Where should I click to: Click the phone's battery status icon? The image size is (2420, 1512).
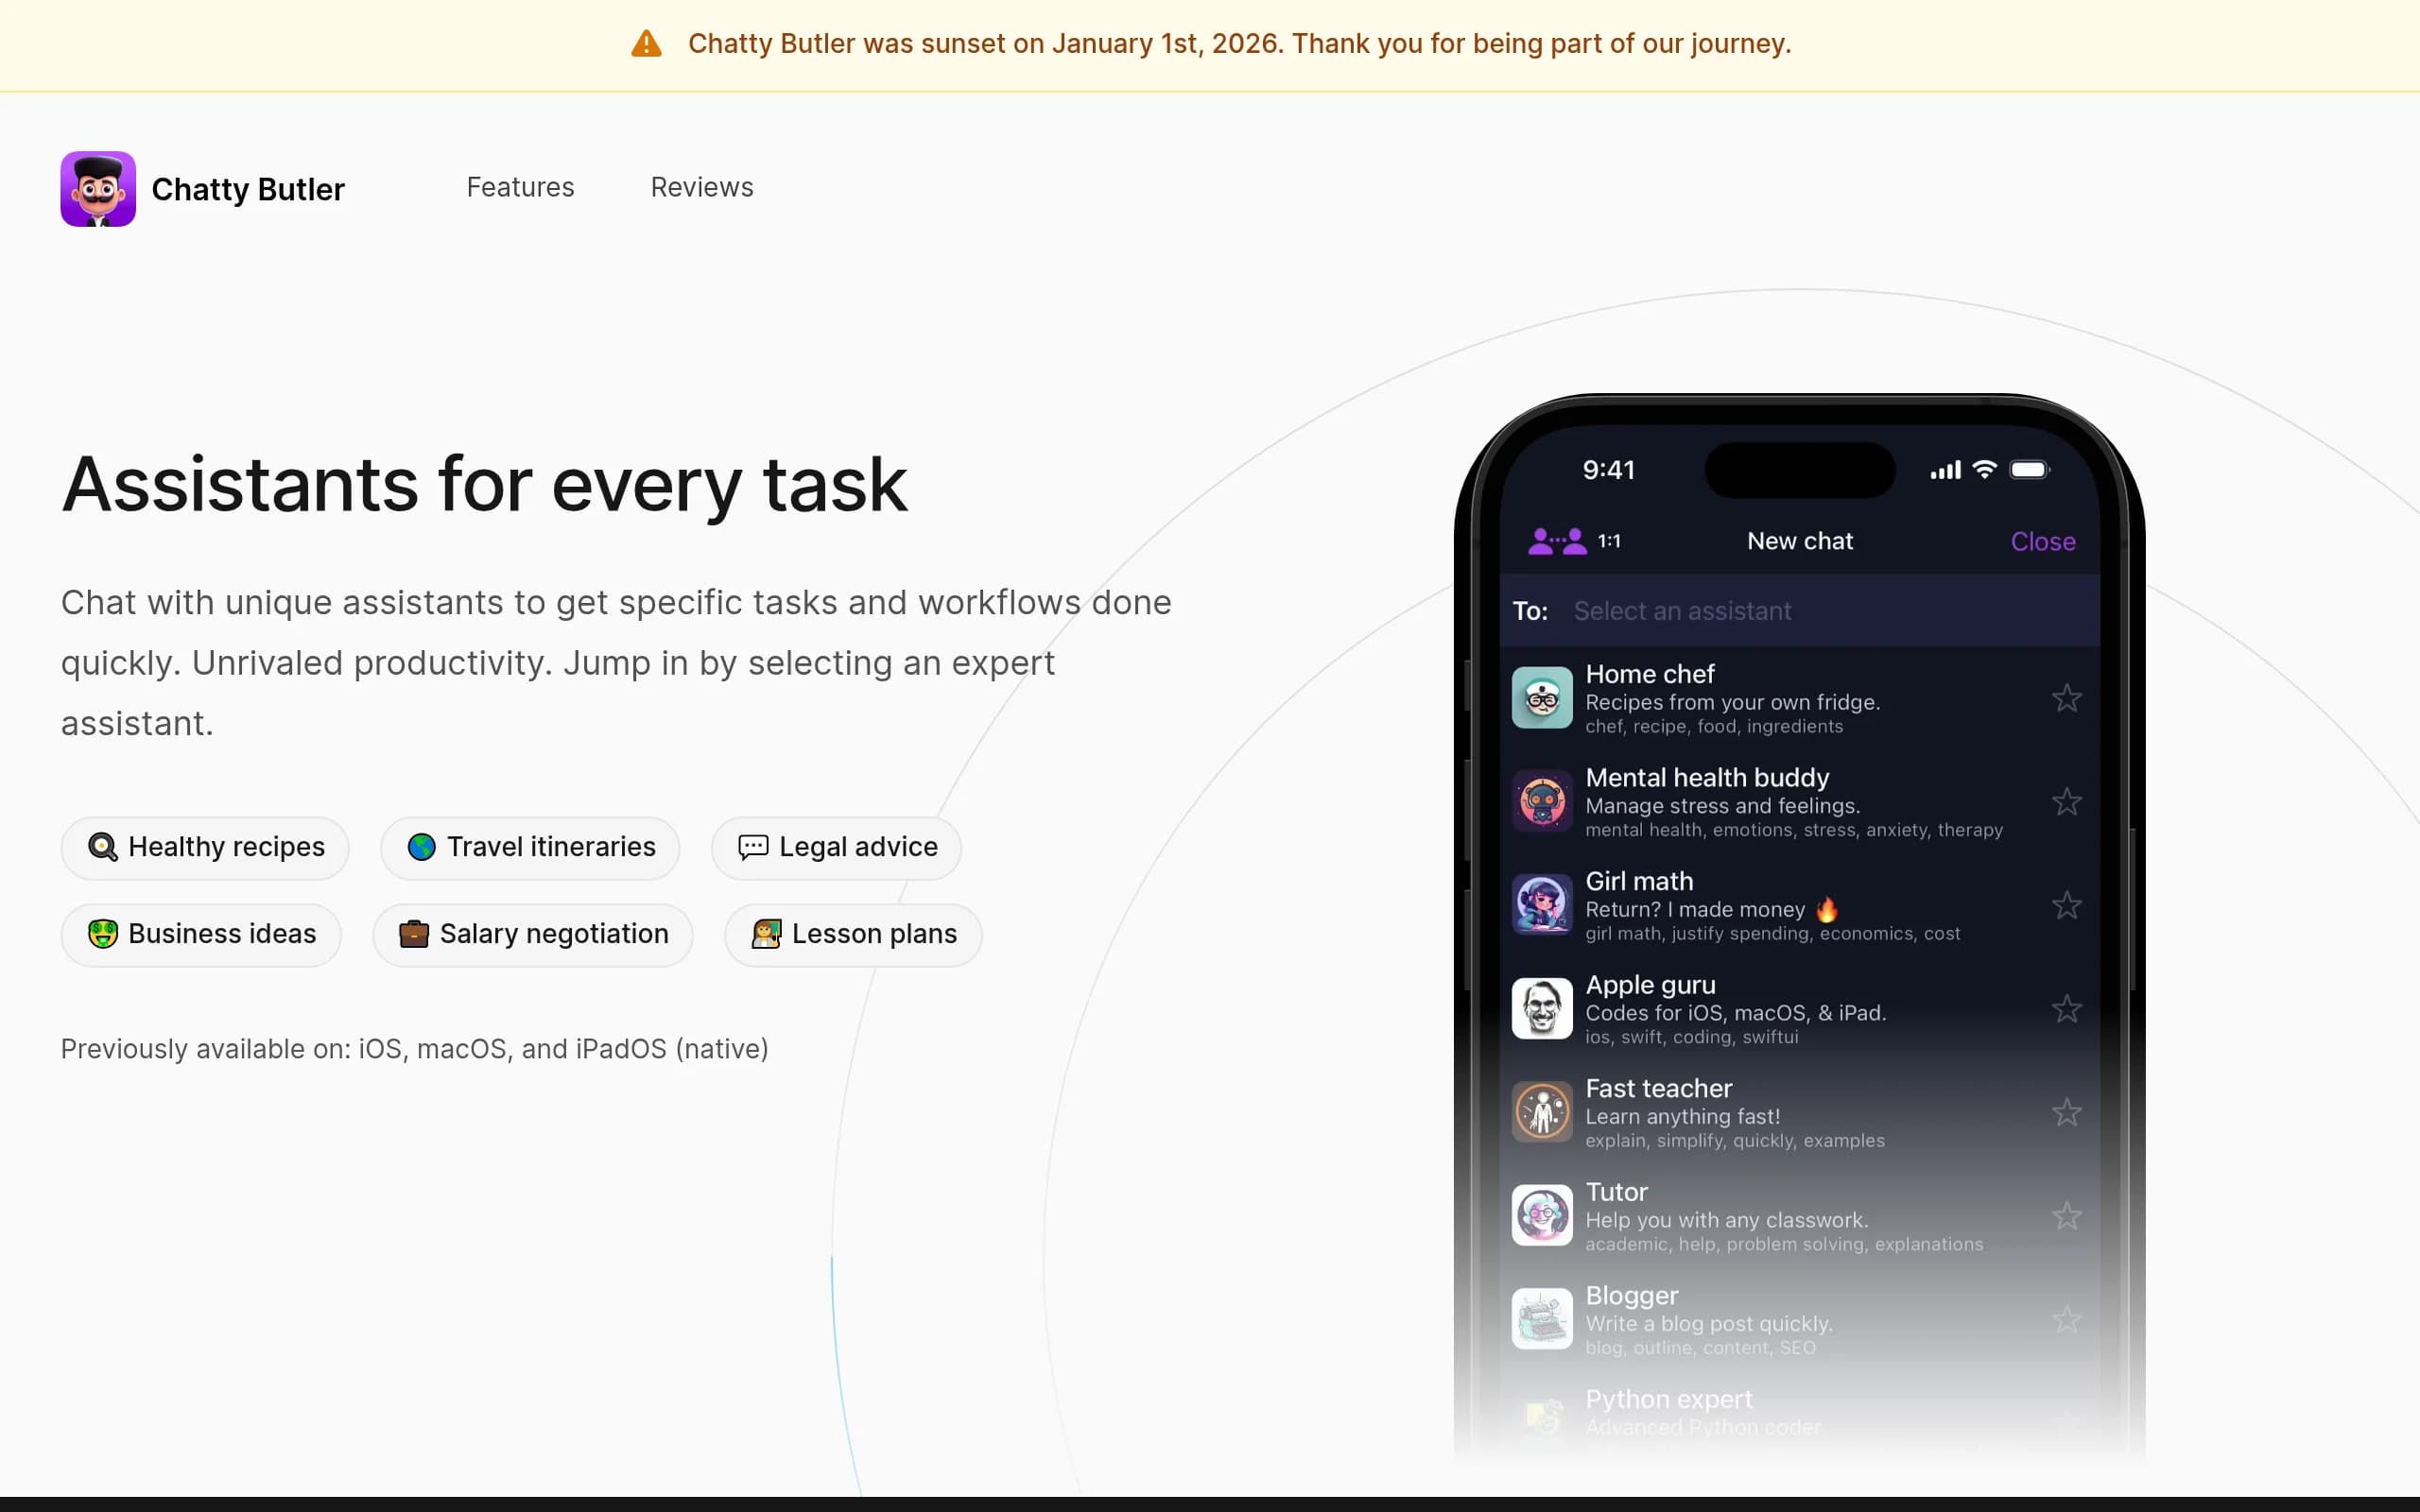click(x=2029, y=470)
